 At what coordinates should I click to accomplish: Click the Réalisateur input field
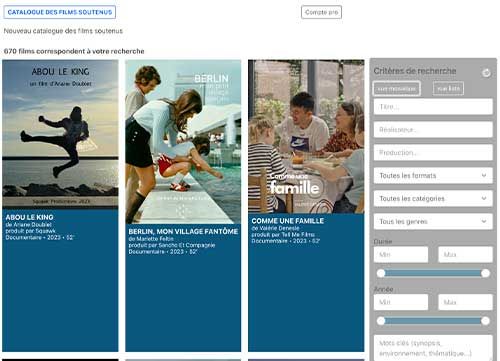click(x=433, y=129)
